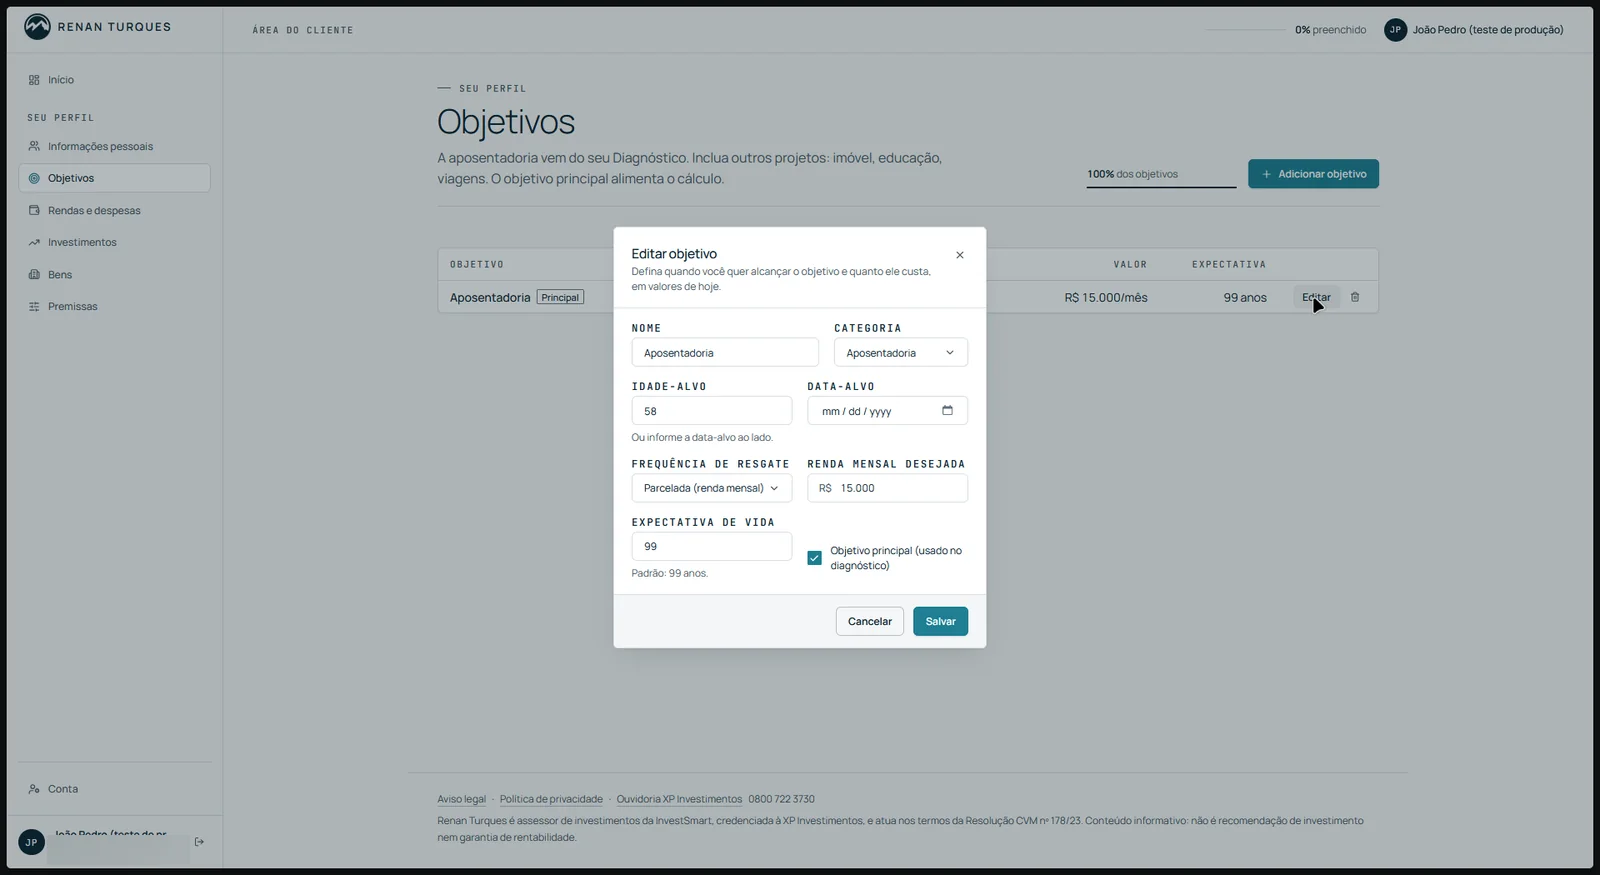Click the Renda mensal desejada field
The height and width of the screenshot is (875, 1600).
888,488
